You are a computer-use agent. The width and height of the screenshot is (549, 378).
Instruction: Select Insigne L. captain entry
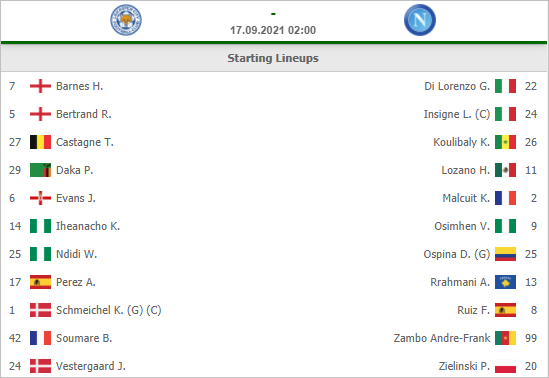tap(457, 114)
